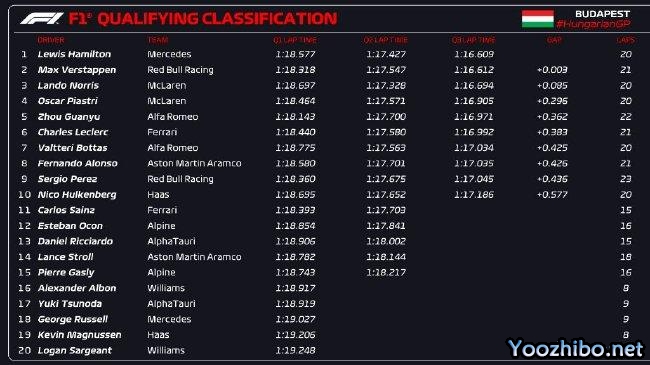Click Carlos Sainz in row 11
The width and height of the screenshot is (650, 365).
[66, 210]
